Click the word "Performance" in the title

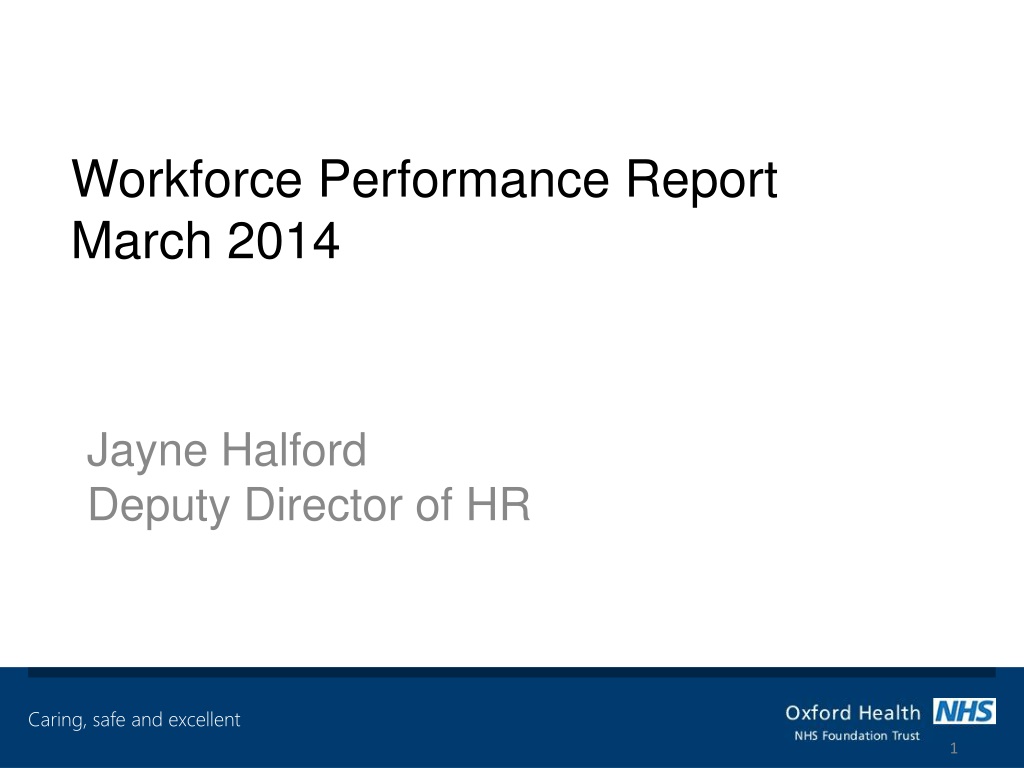(x=464, y=179)
